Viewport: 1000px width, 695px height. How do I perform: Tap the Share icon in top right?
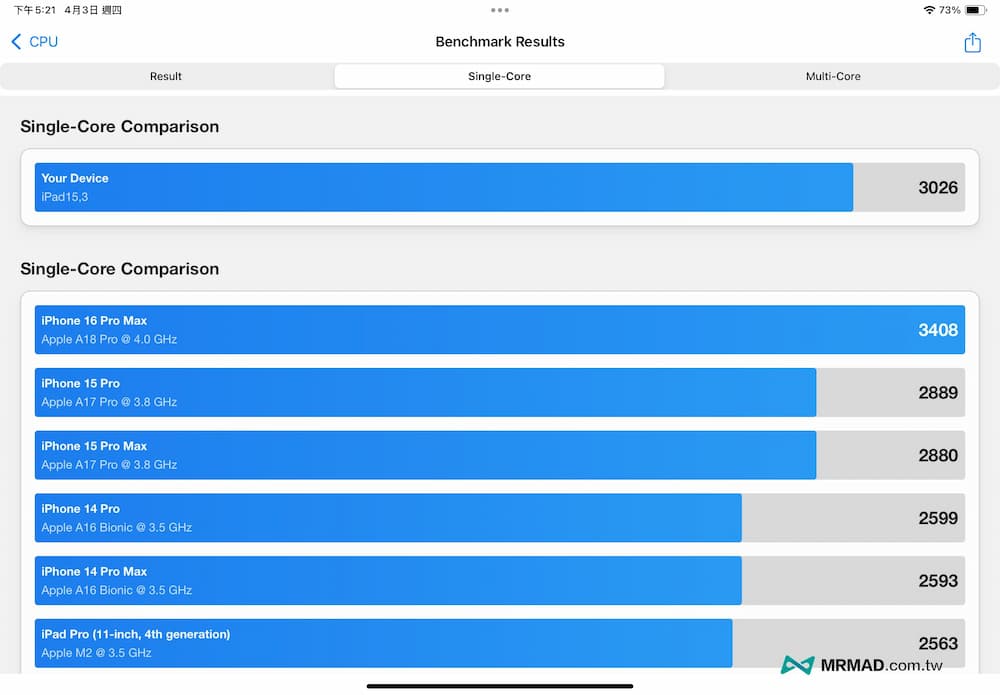[x=972, y=42]
